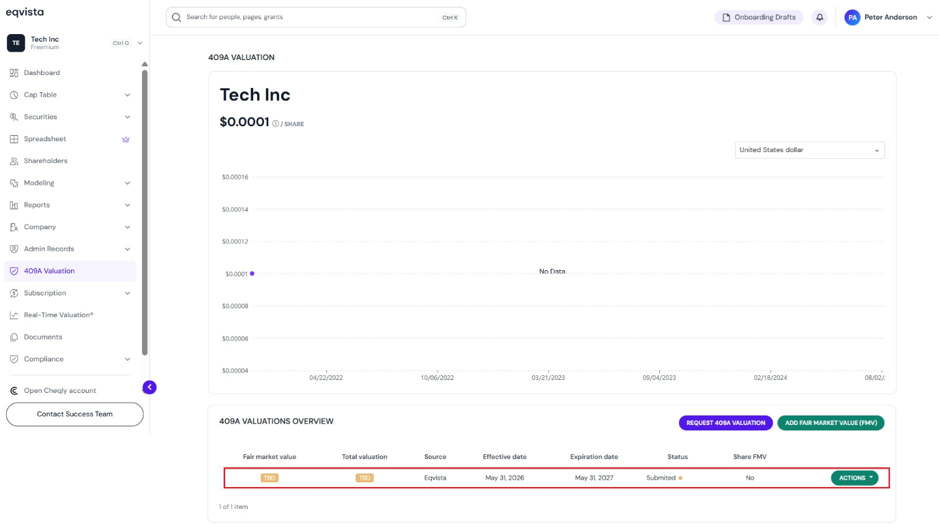Click the '1 of 1 item' pagination text
Image resolution: width=939 pixels, height=528 pixels.
234,507
